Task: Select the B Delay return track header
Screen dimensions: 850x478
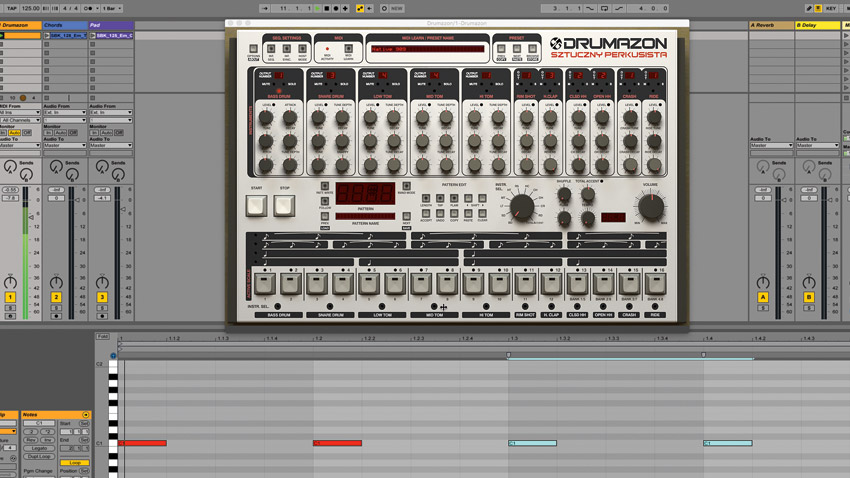Action: pyautogui.click(x=817, y=25)
